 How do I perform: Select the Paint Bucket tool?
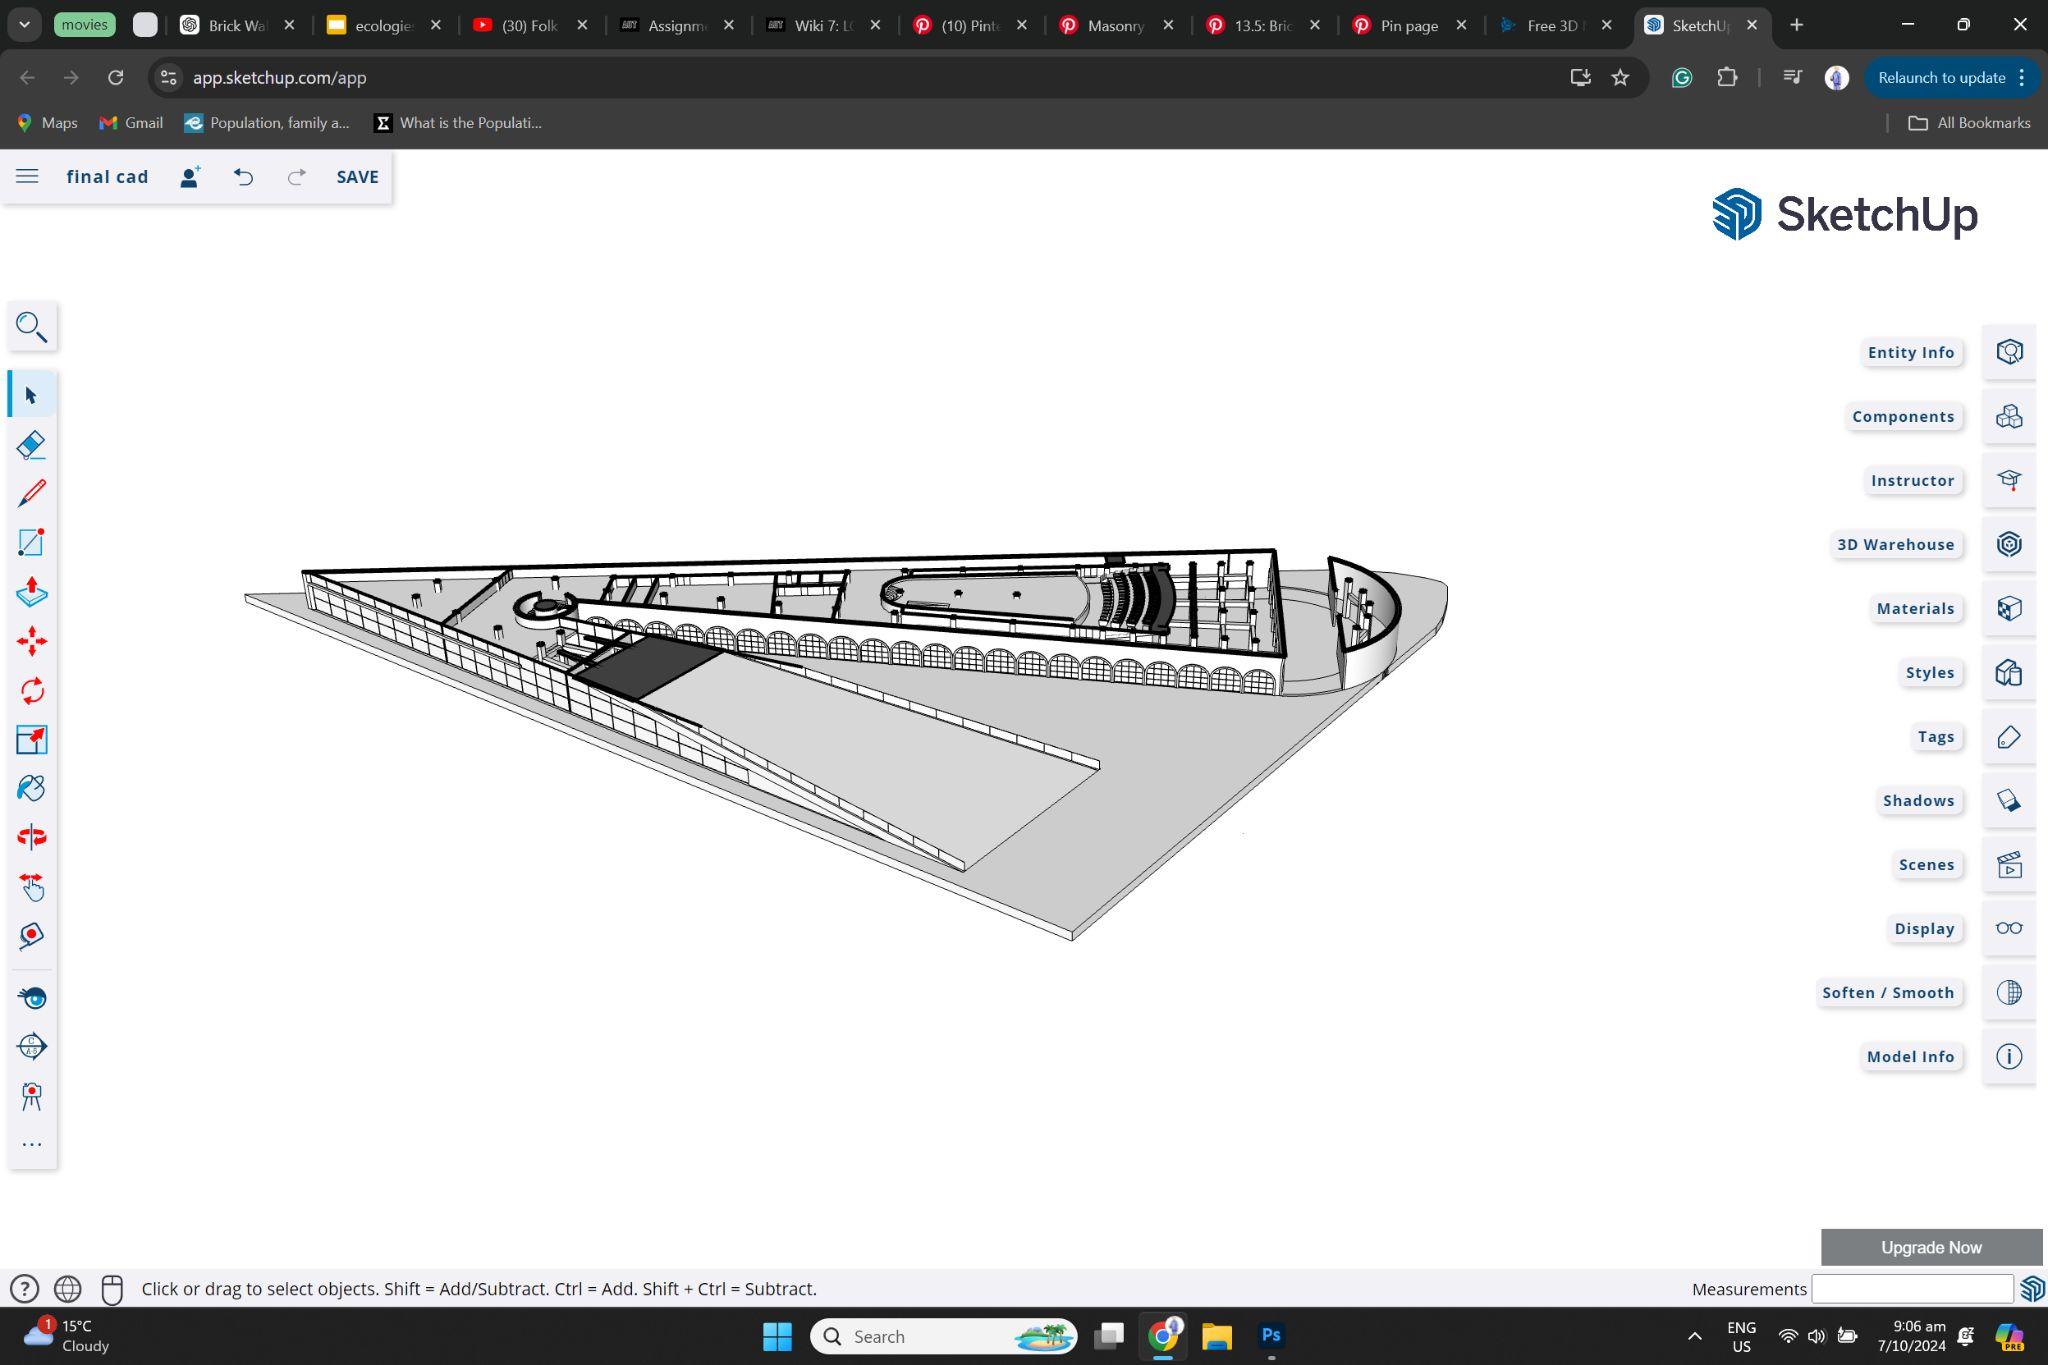[x=31, y=788]
